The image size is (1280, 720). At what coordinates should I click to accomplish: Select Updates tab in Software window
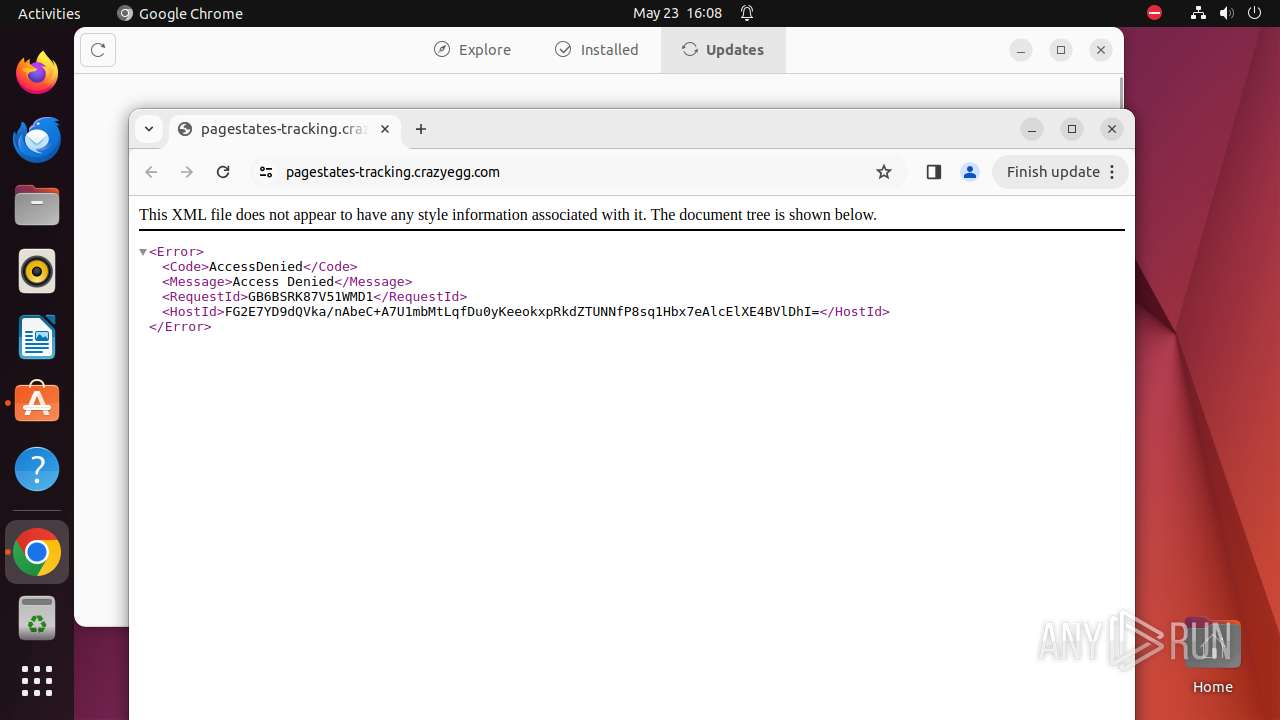point(723,50)
